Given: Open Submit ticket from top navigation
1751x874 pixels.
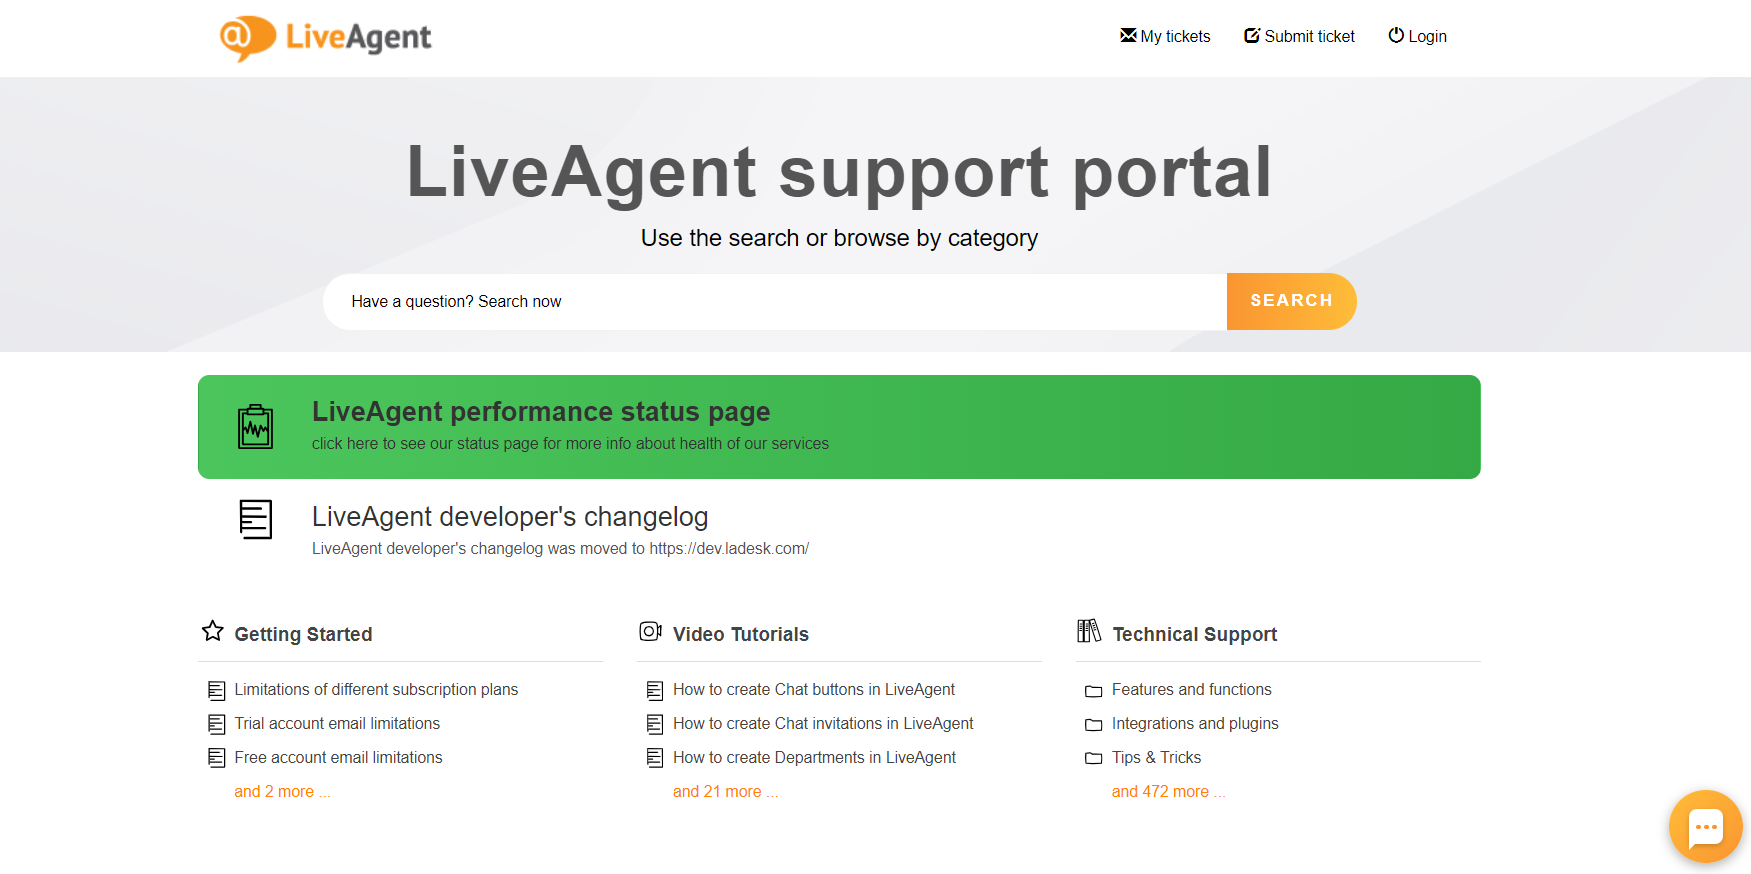Looking at the screenshot, I should (x=1299, y=36).
